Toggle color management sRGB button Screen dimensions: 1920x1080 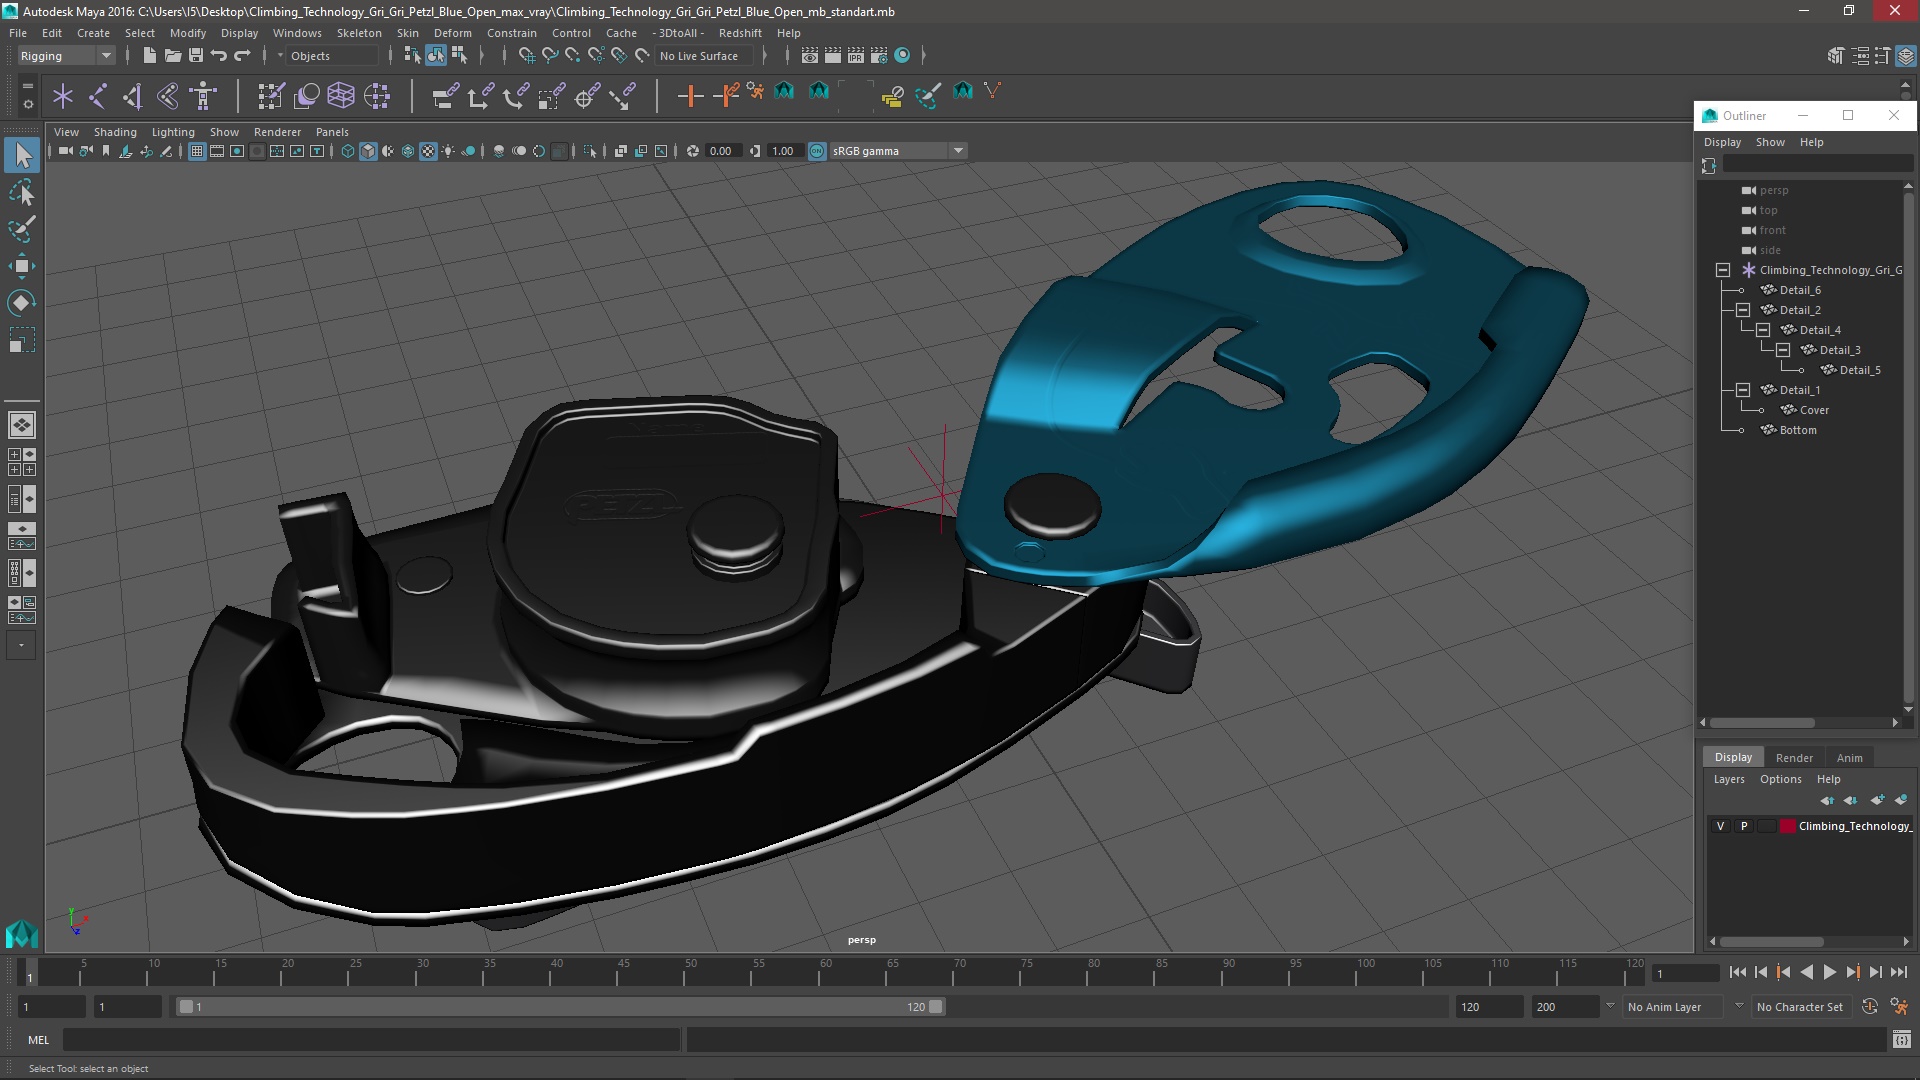817,151
